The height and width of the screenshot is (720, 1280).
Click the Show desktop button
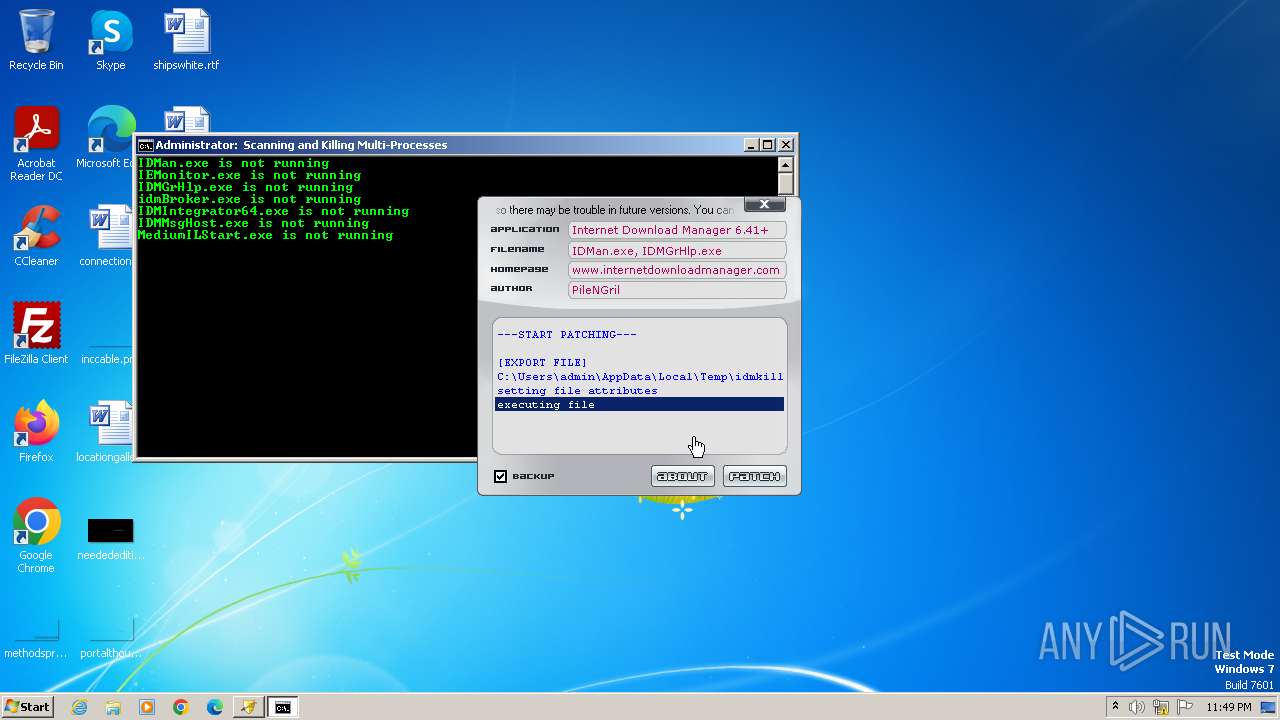(x=1269, y=707)
